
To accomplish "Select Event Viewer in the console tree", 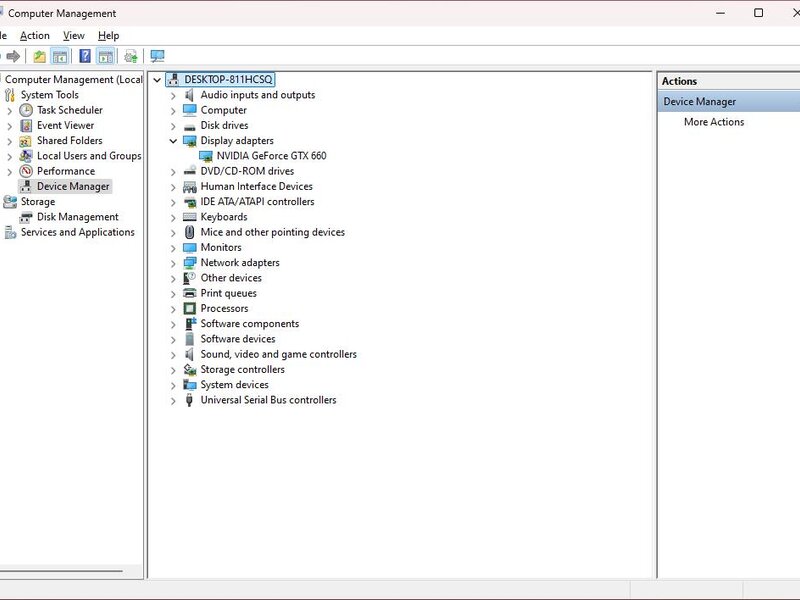I will (65, 126).
